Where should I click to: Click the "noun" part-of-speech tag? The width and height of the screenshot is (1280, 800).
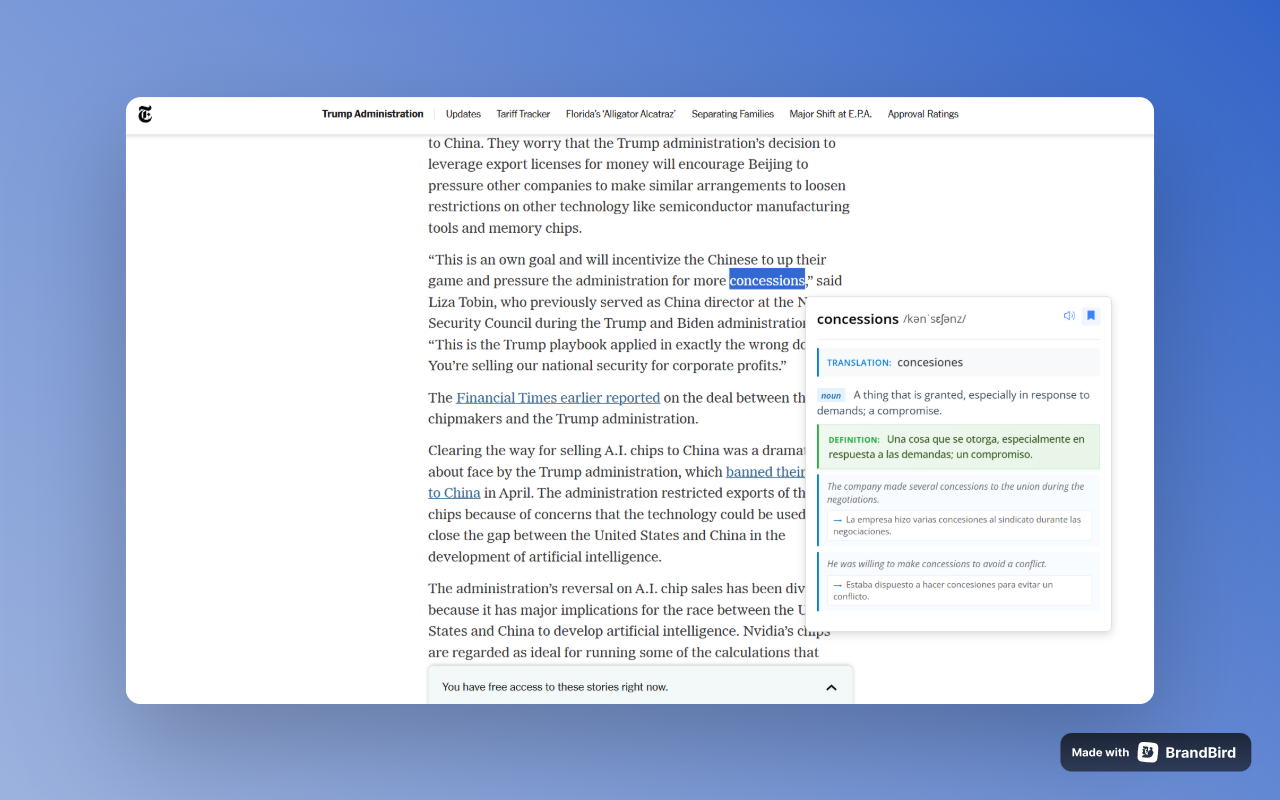831,395
